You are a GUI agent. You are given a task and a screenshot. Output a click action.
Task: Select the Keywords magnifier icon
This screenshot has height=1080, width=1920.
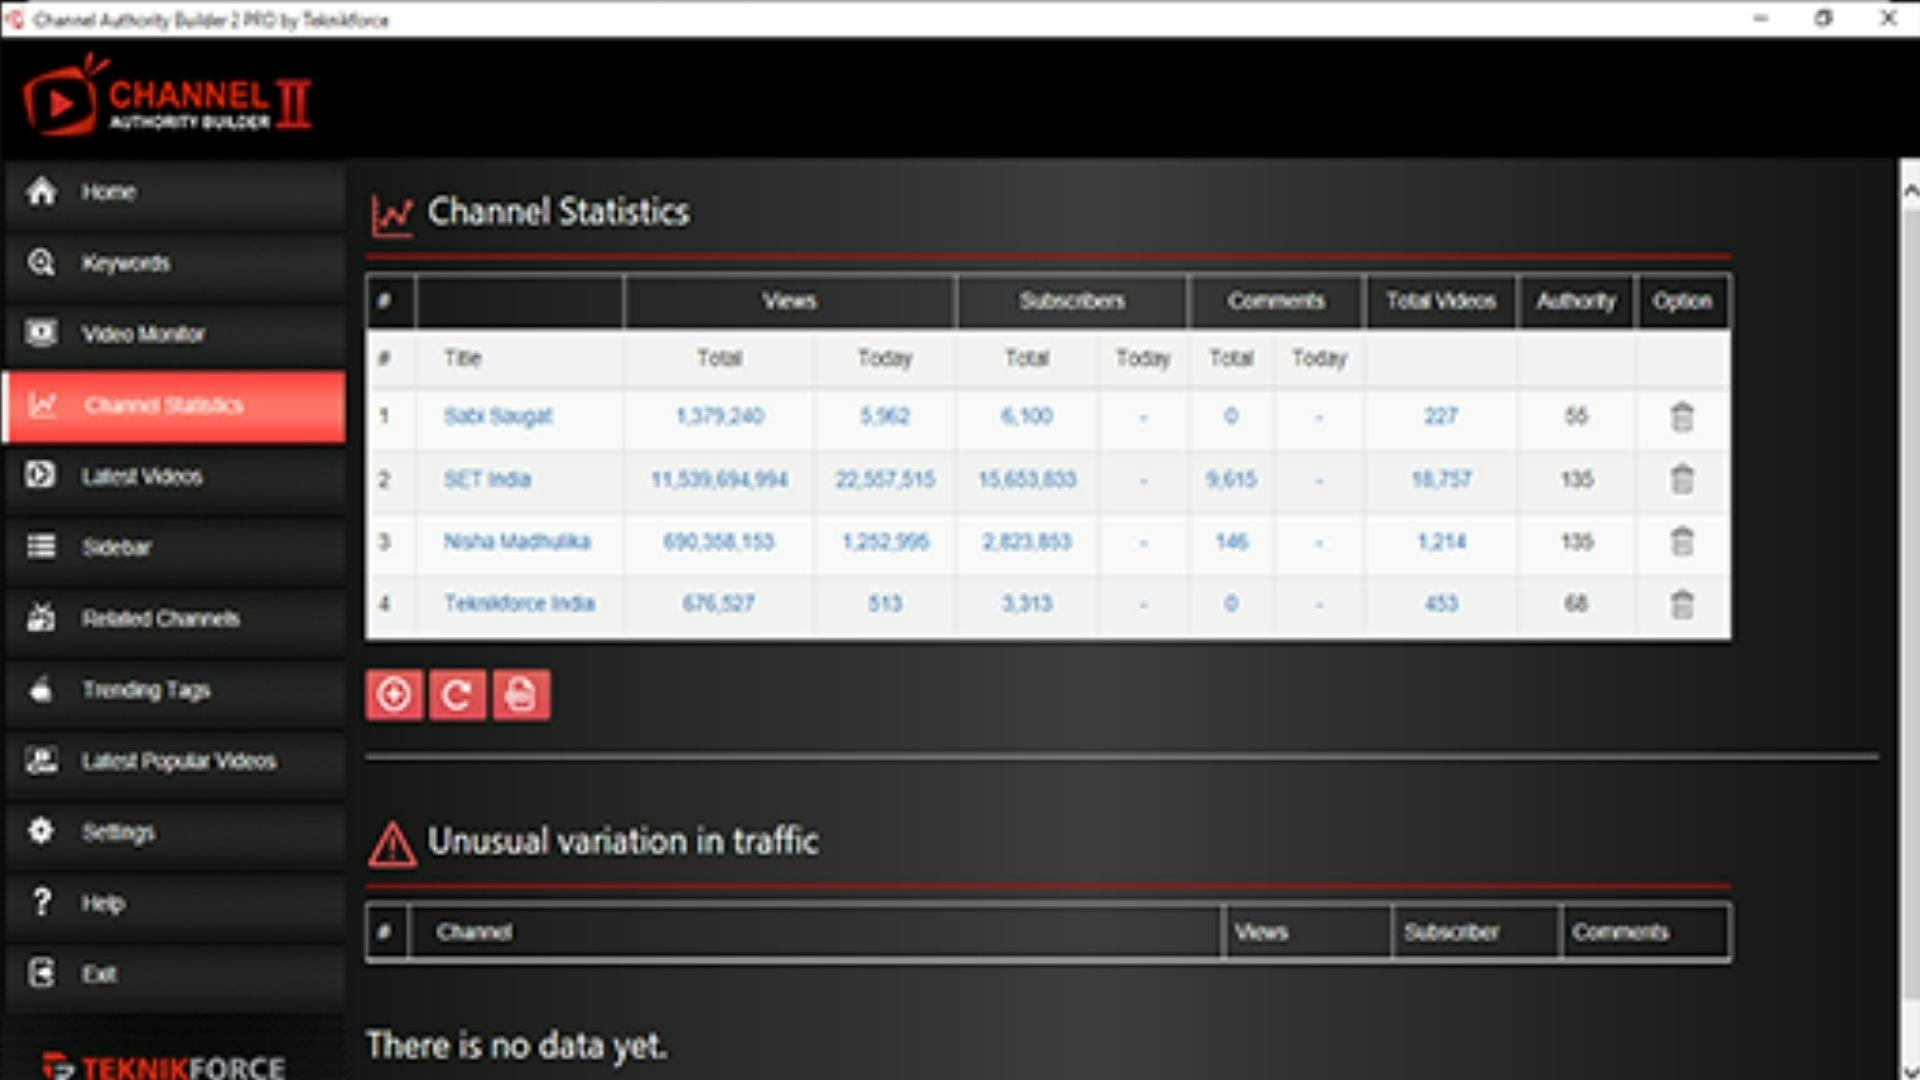[x=41, y=263]
